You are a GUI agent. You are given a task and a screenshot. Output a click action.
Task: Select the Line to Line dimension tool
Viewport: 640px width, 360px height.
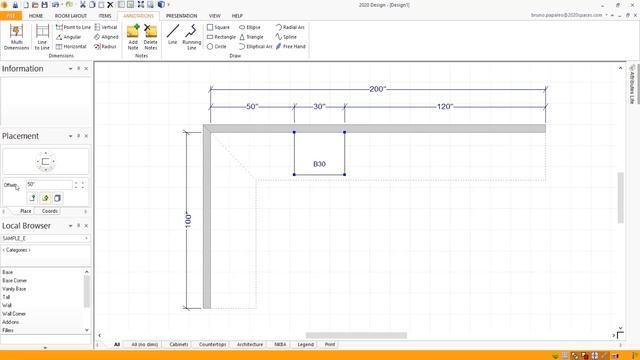tap(42, 37)
